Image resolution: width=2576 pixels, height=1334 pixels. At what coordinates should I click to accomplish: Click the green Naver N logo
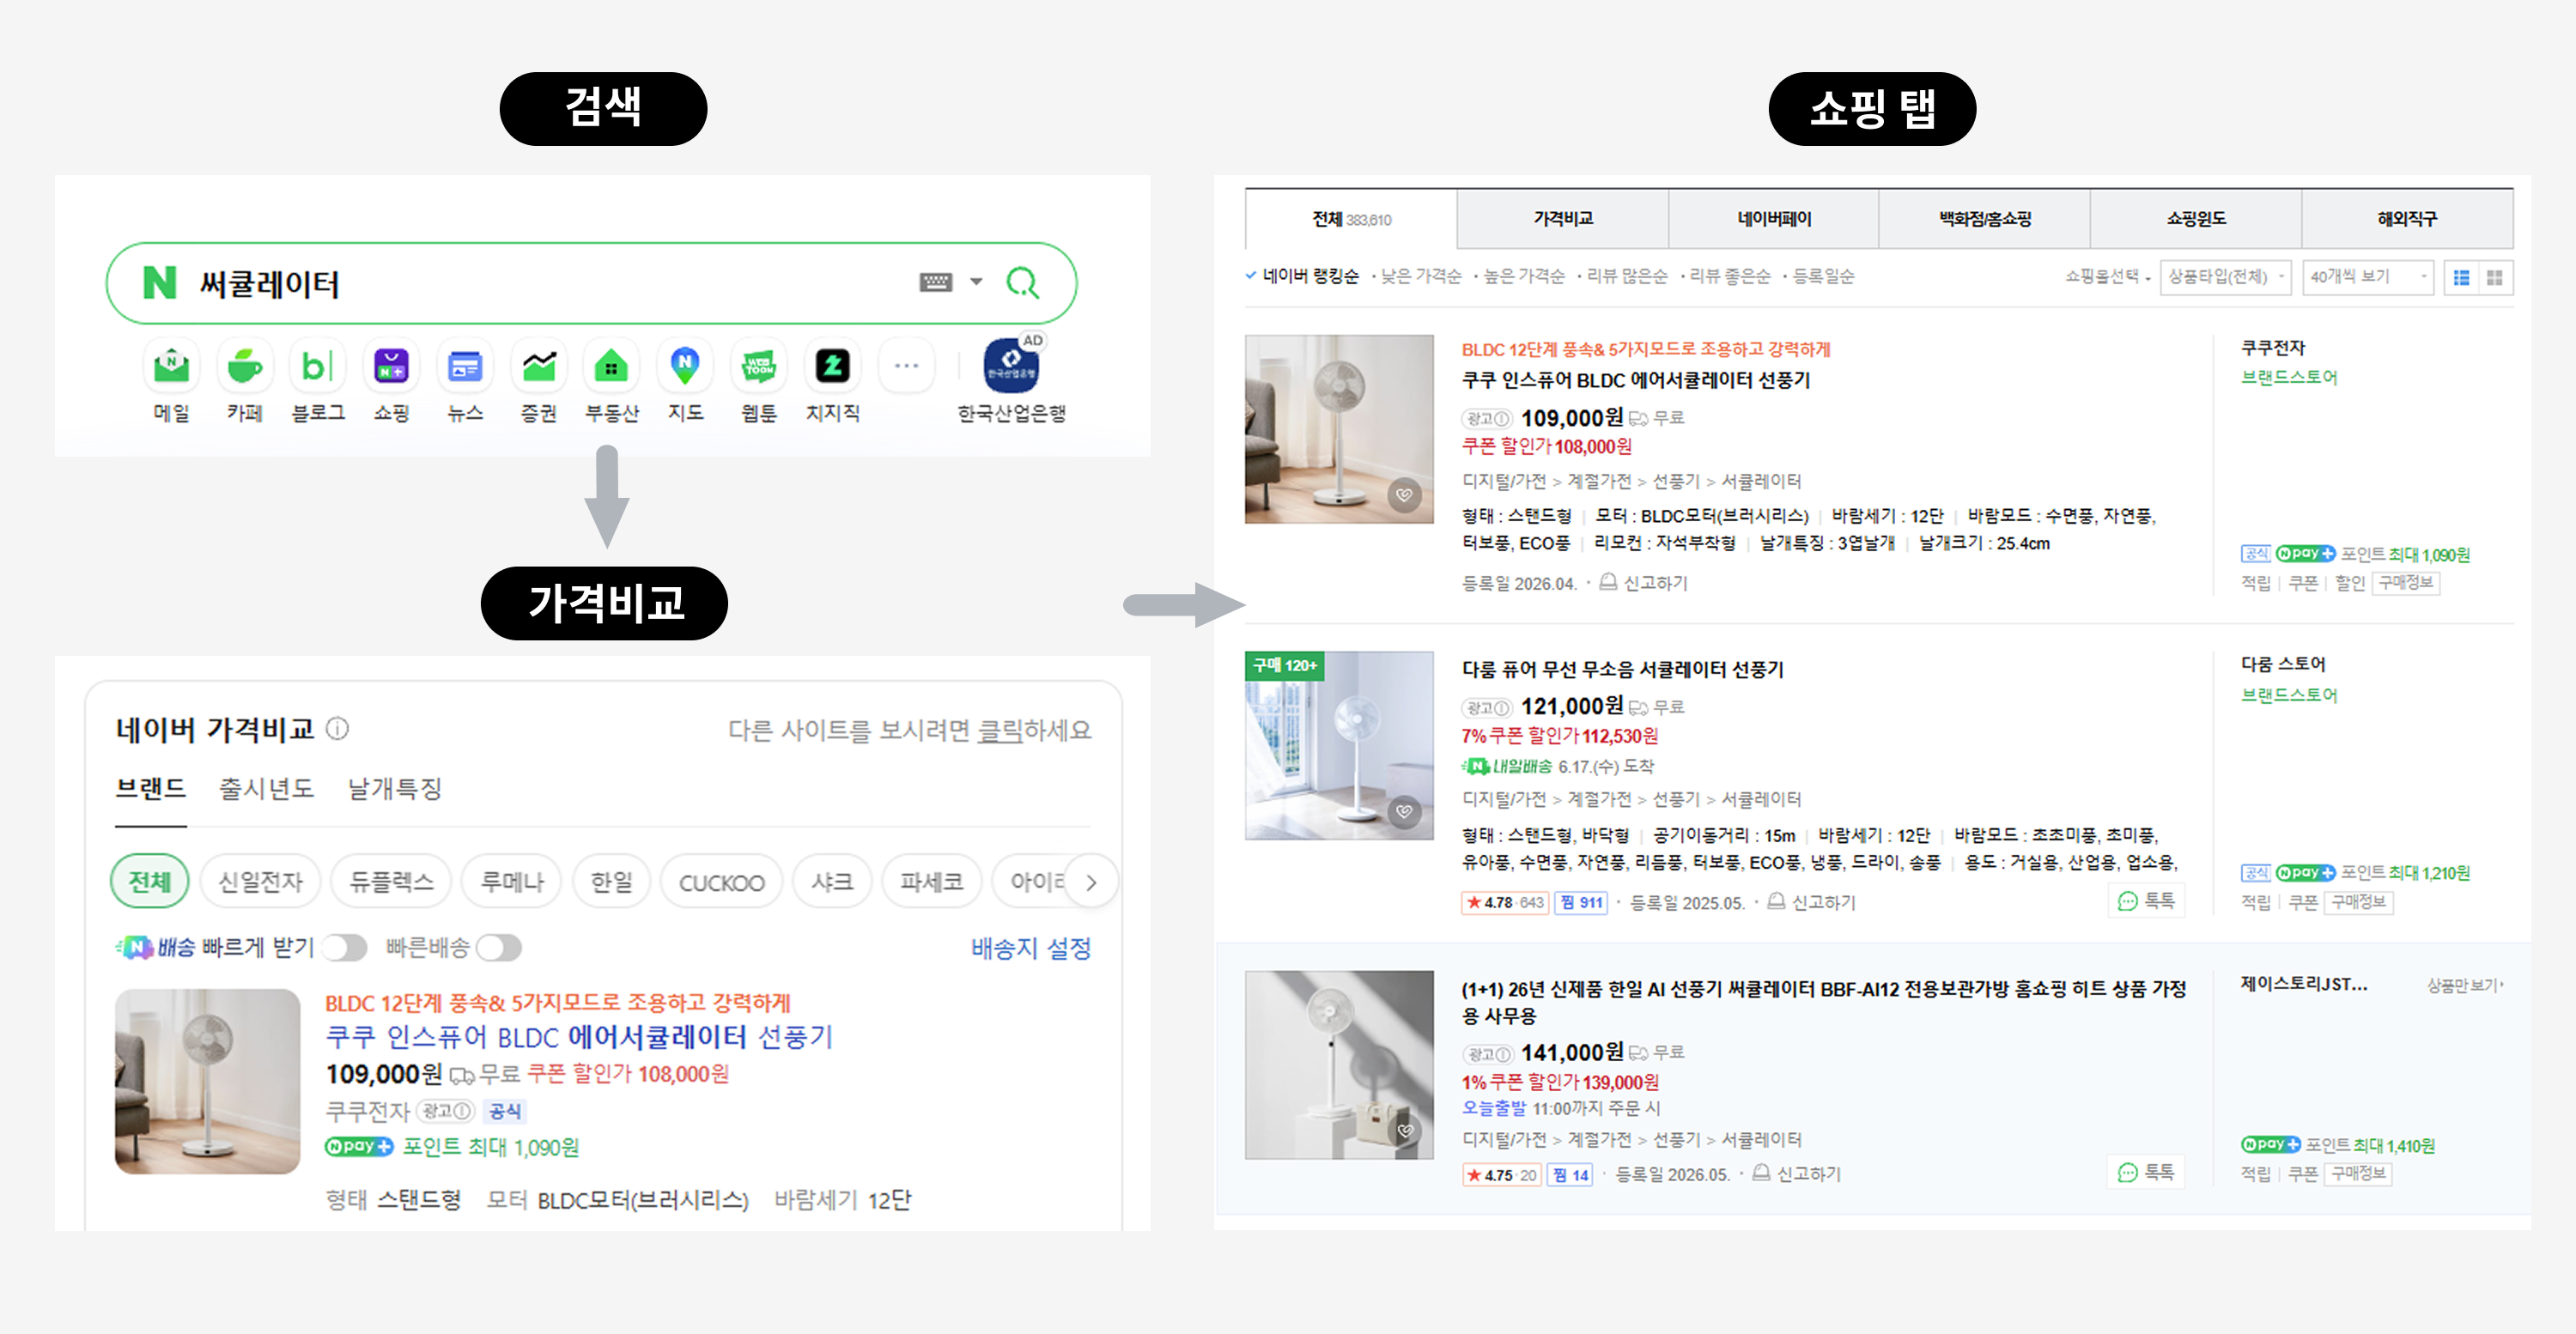(160, 283)
